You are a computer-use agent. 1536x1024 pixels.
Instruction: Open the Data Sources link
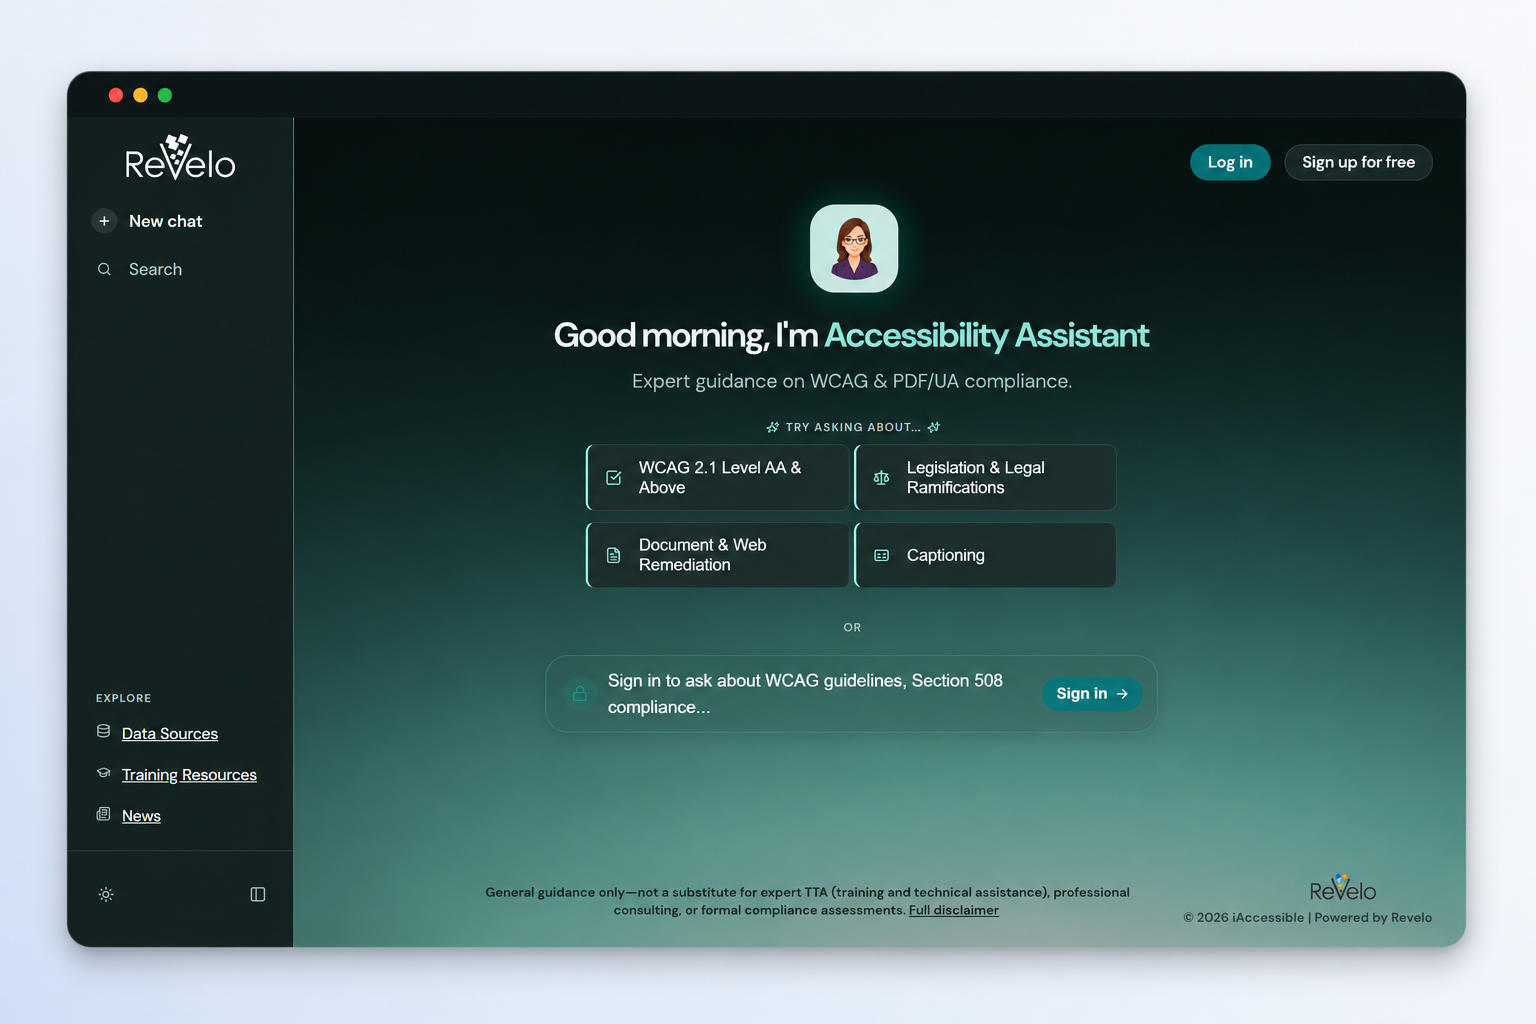pyautogui.click(x=170, y=734)
